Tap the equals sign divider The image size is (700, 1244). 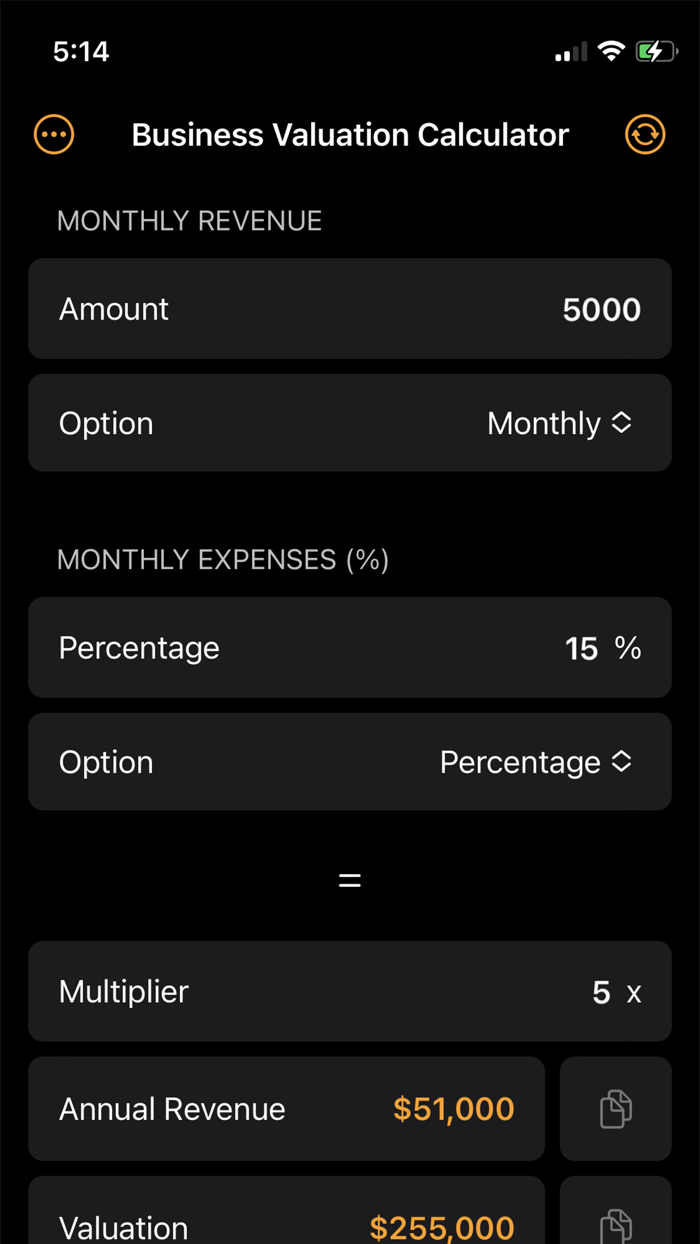click(x=350, y=879)
